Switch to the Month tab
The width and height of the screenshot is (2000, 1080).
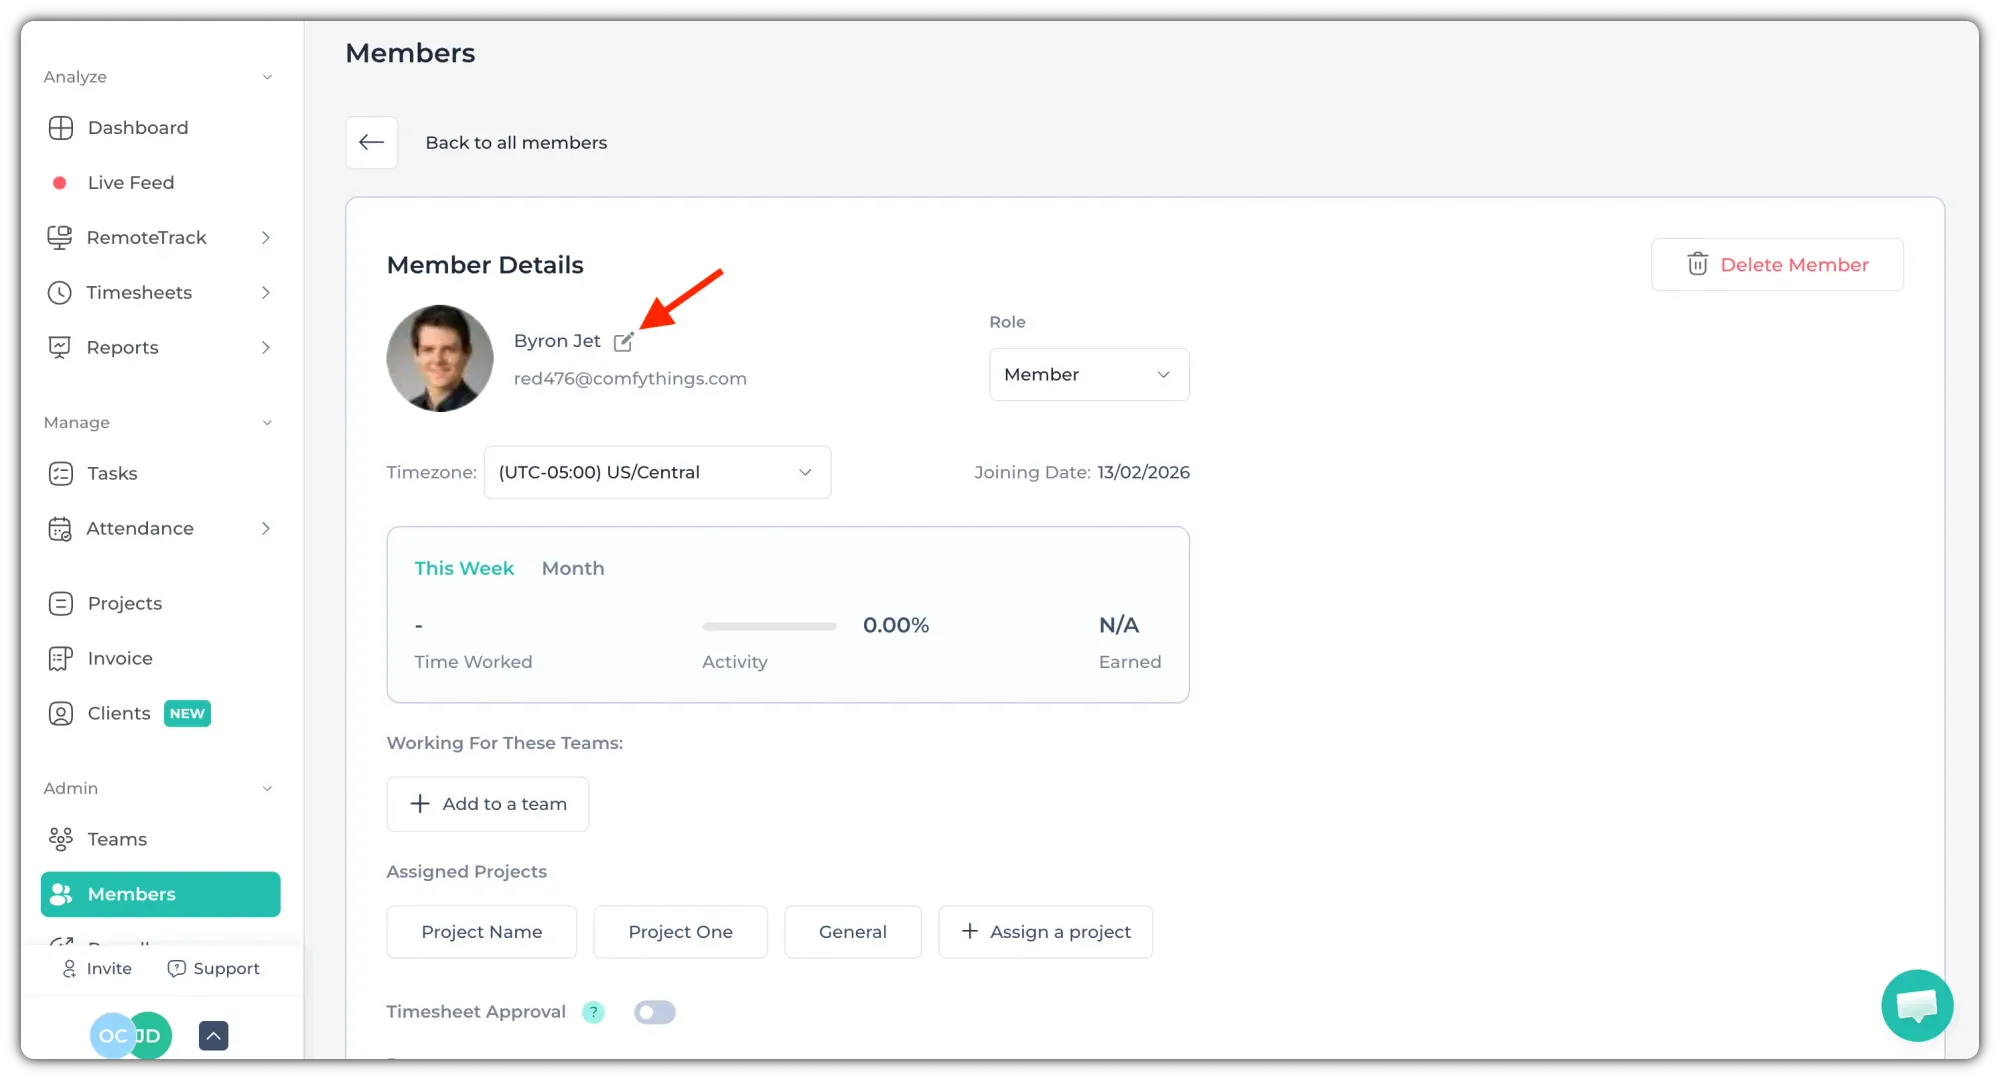573,568
